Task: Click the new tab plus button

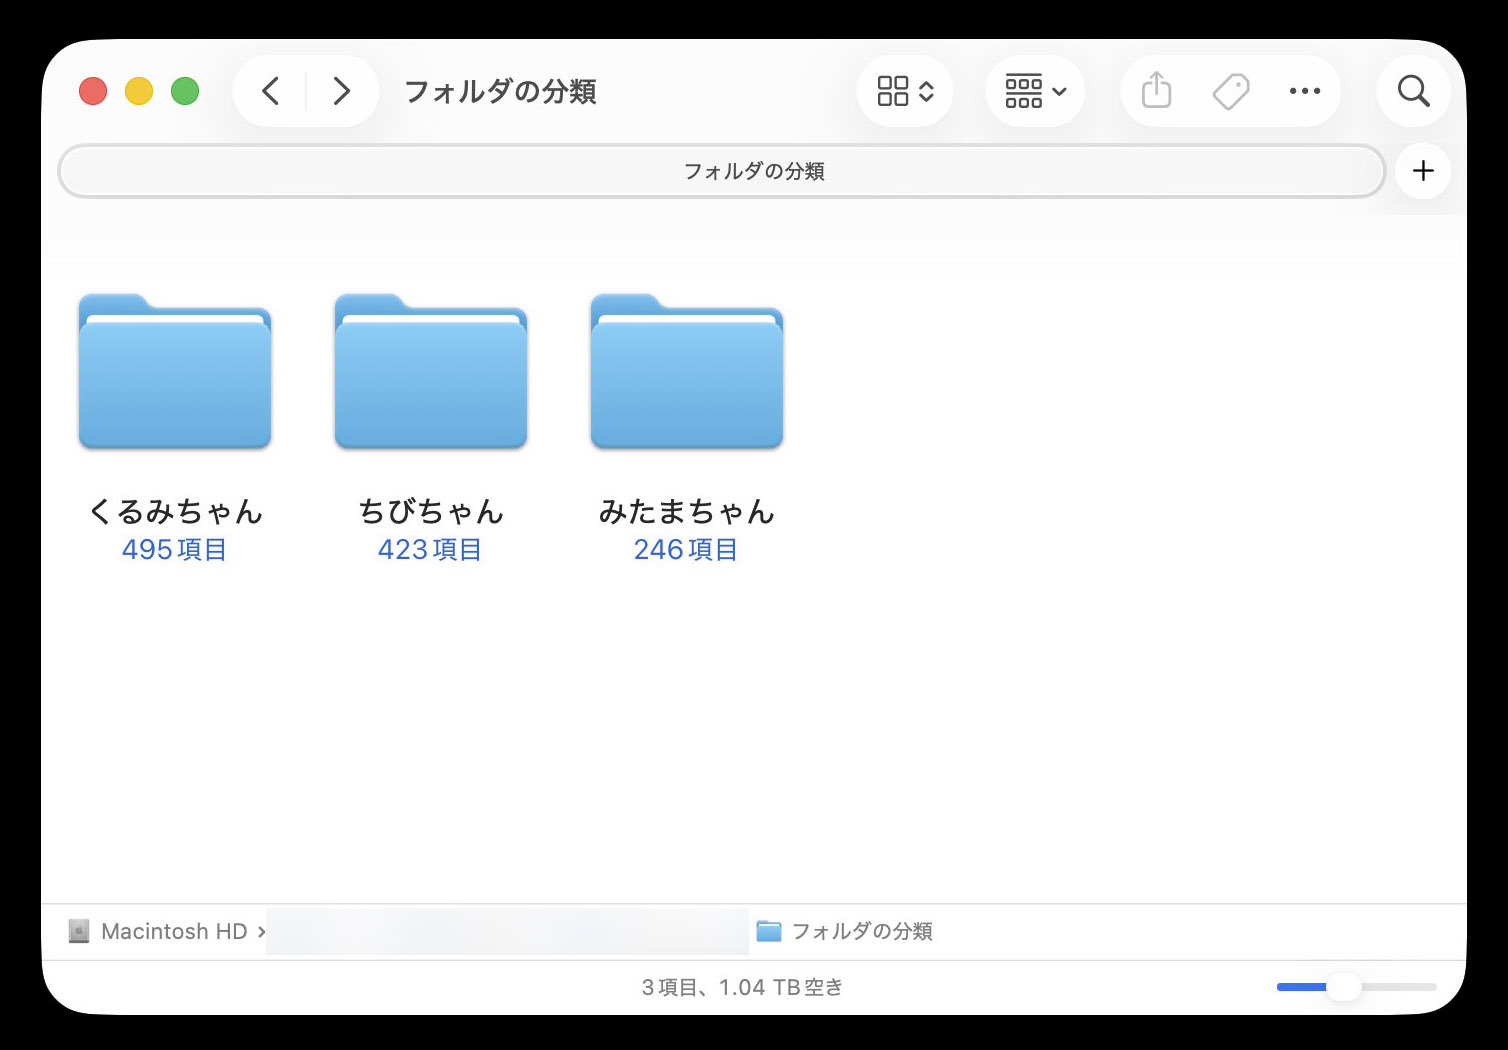Action: (1422, 171)
